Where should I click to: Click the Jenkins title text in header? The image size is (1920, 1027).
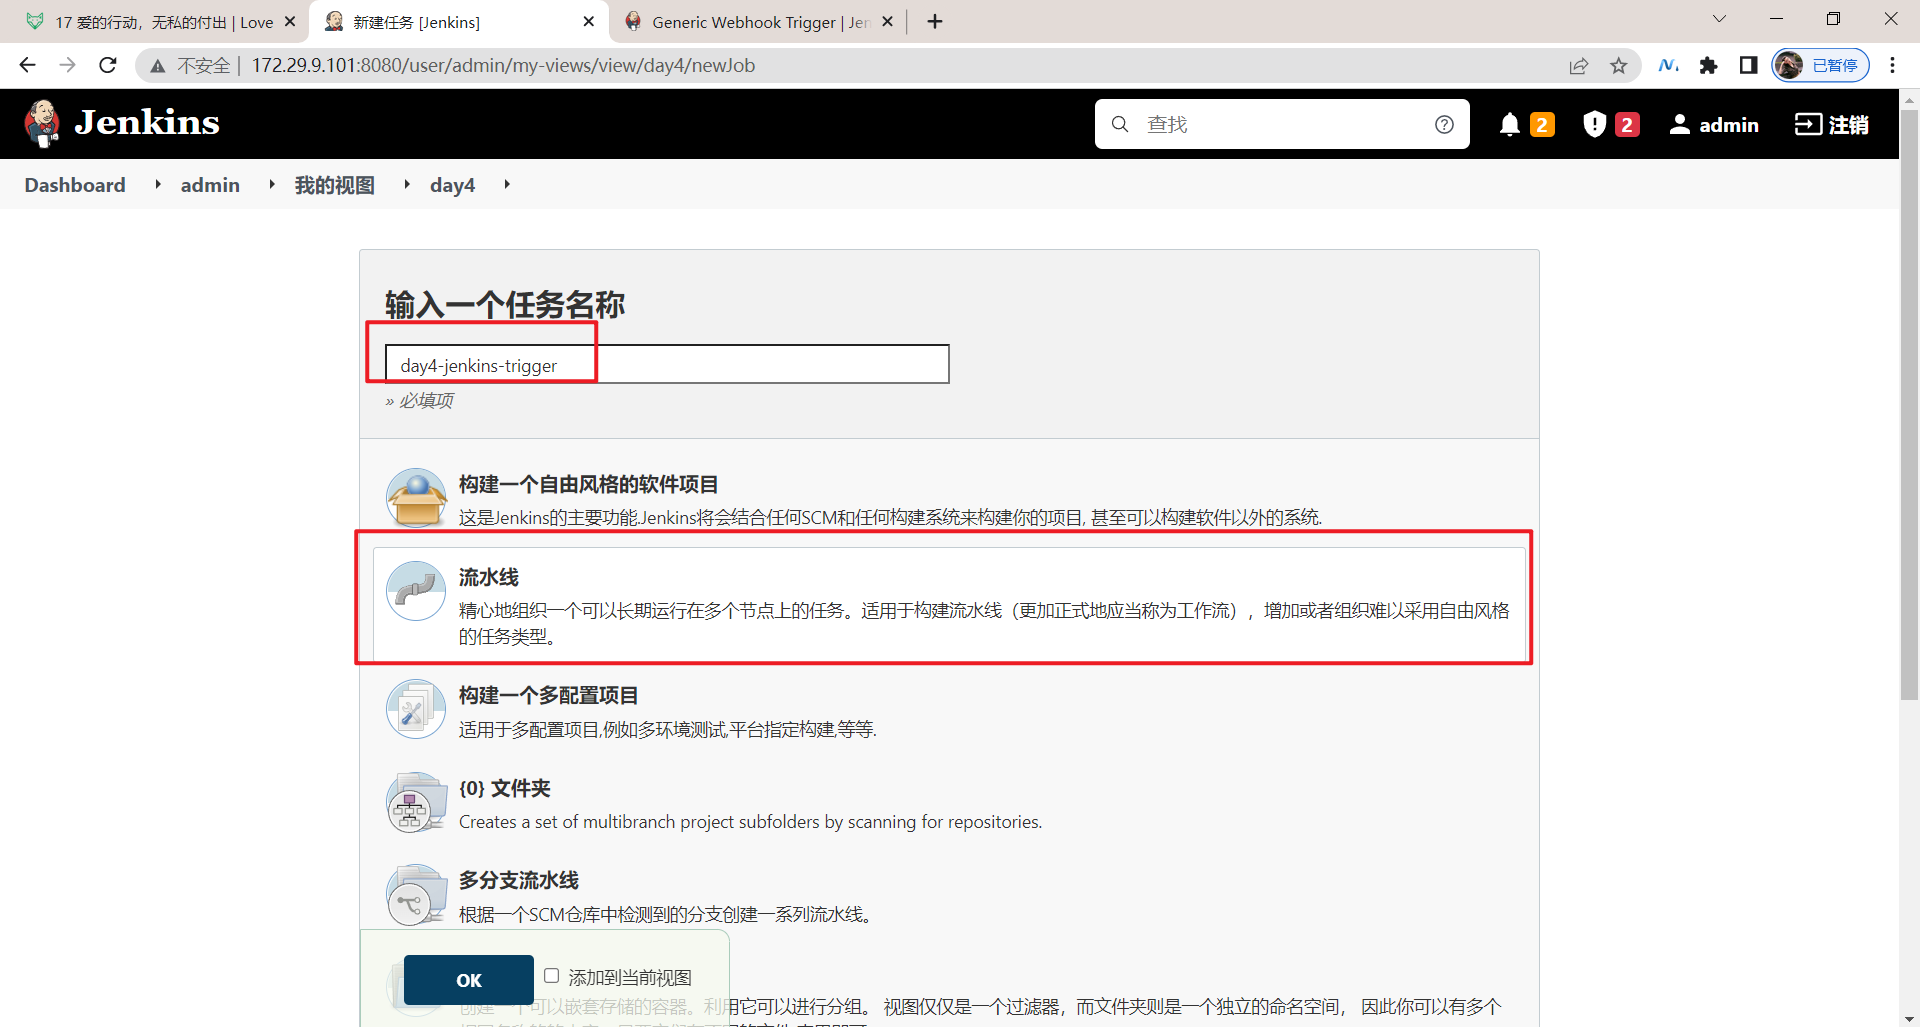[147, 122]
